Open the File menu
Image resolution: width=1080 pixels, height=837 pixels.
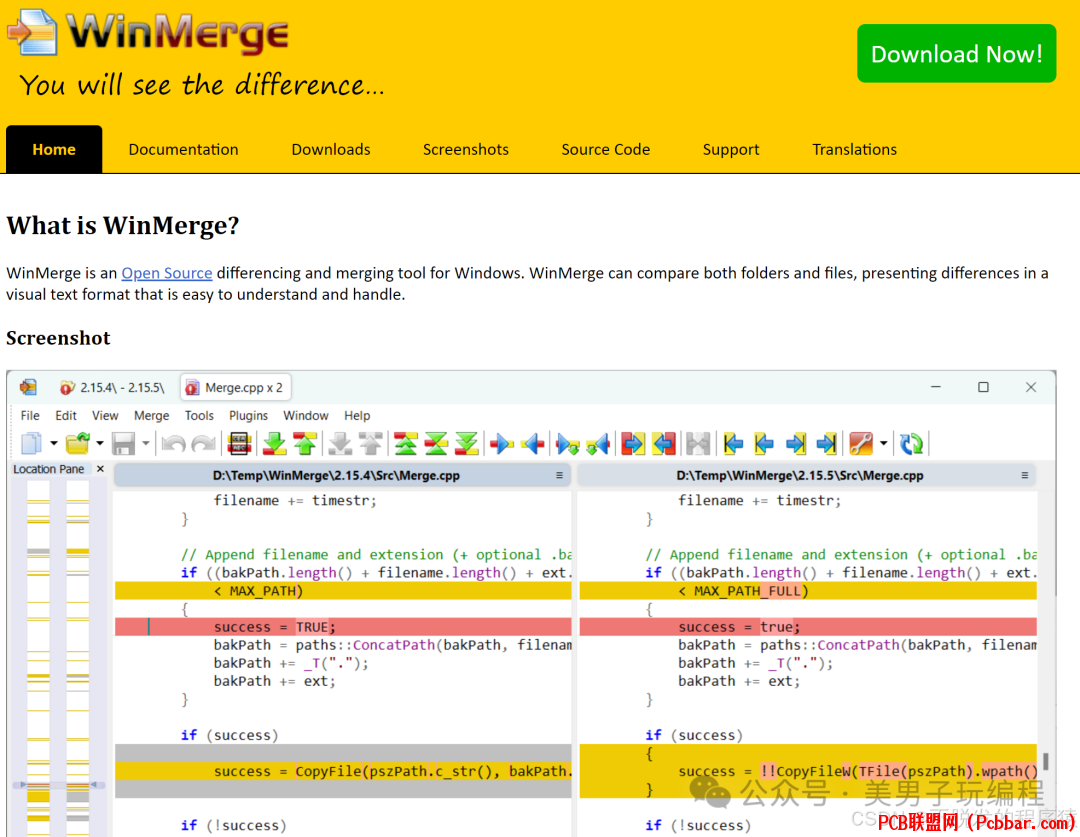[x=30, y=415]
